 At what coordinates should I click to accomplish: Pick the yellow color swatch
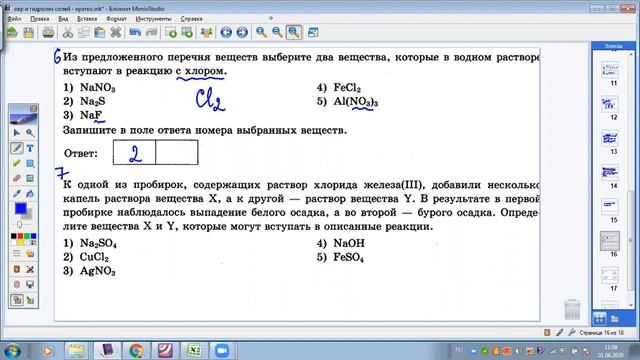tap(20, 242)
